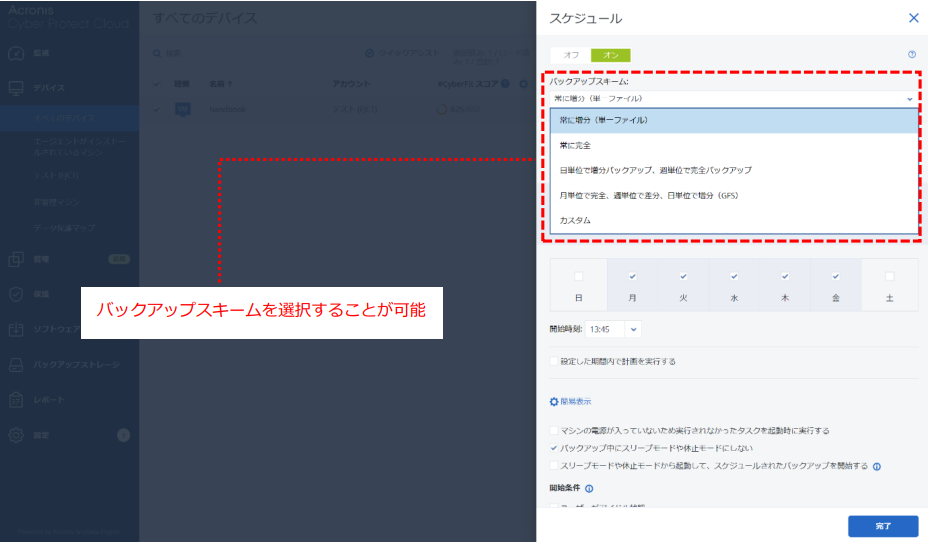Switch the schedule toggle to オフ
Viewport: 931px width, 550px height.
[x=571, y=55]
